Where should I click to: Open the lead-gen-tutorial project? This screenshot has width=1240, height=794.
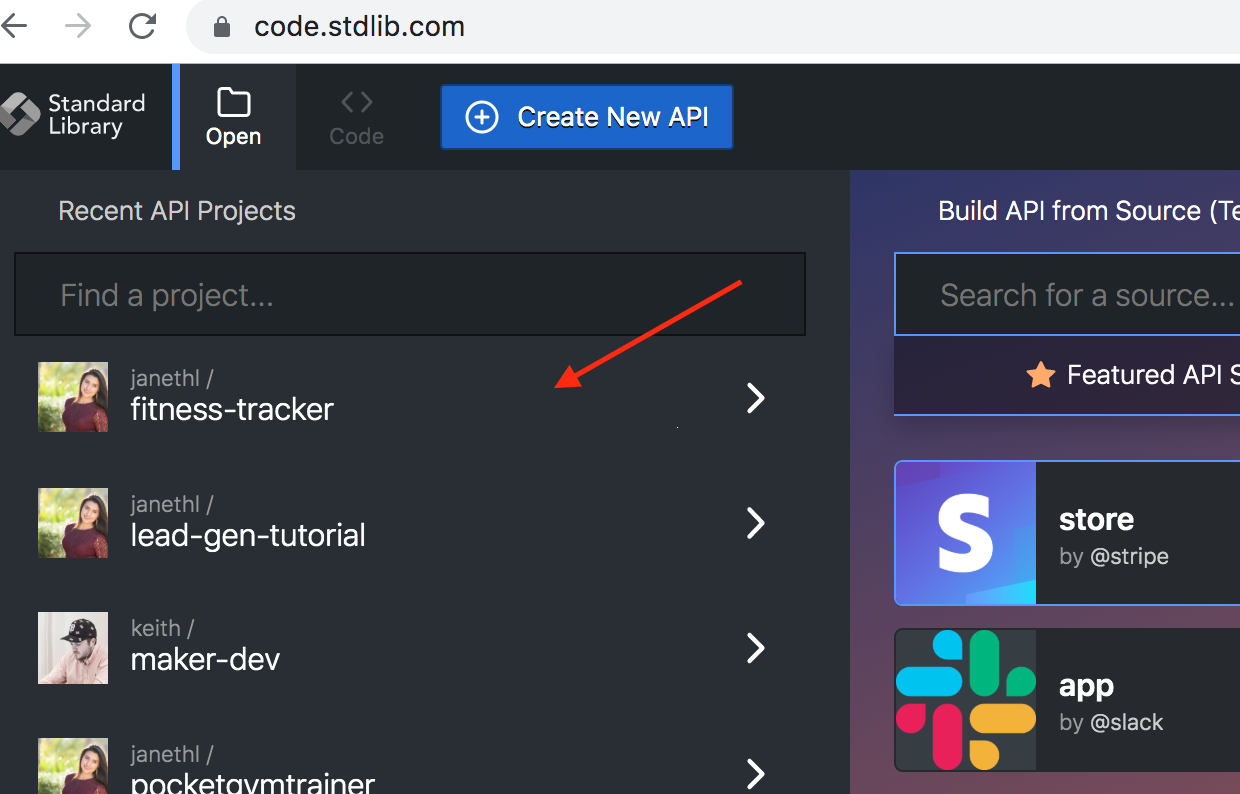pyautogui.click(x=410, y=522)
